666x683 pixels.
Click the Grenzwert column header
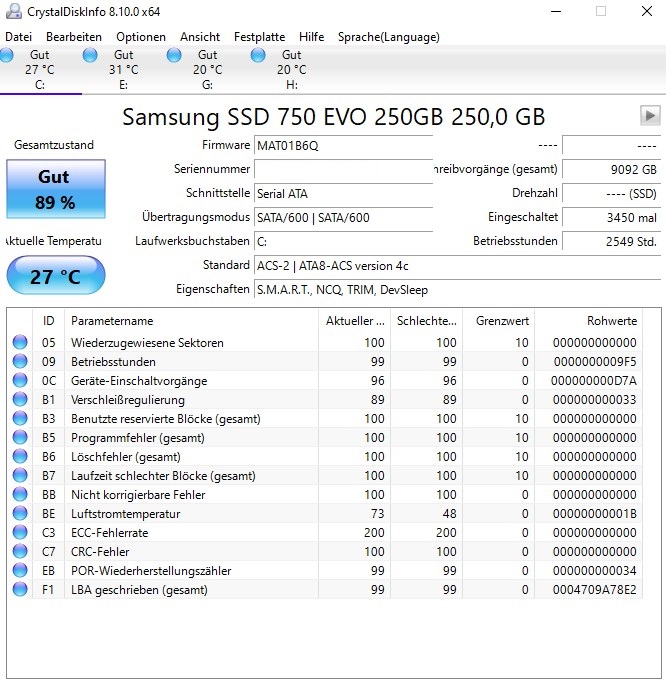click(498, 321)
